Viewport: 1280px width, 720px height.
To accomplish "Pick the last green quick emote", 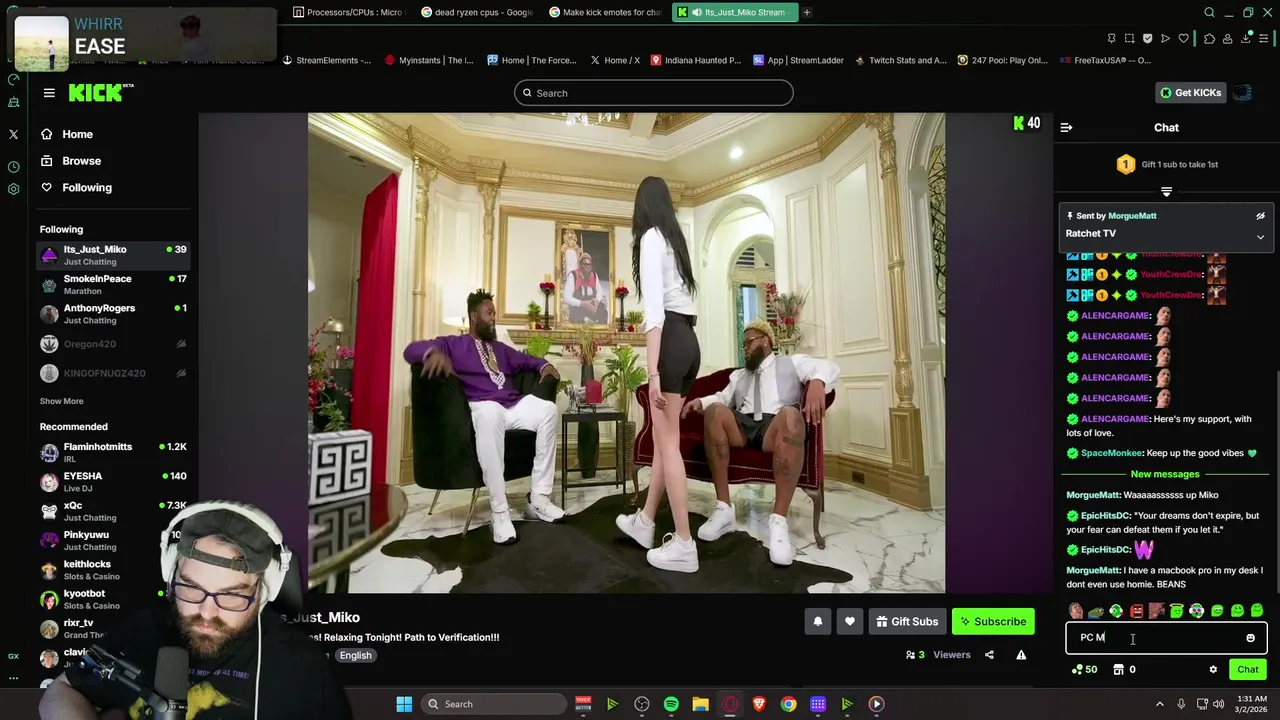I will 1257,611.
